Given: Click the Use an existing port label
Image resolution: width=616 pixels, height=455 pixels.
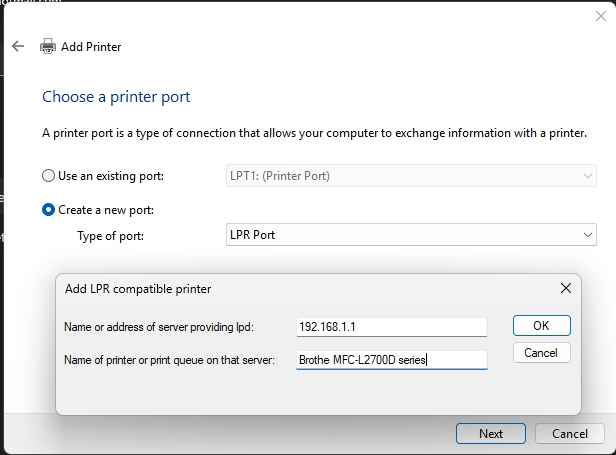Looking at the screenshot, I should [x=111, y=176].
